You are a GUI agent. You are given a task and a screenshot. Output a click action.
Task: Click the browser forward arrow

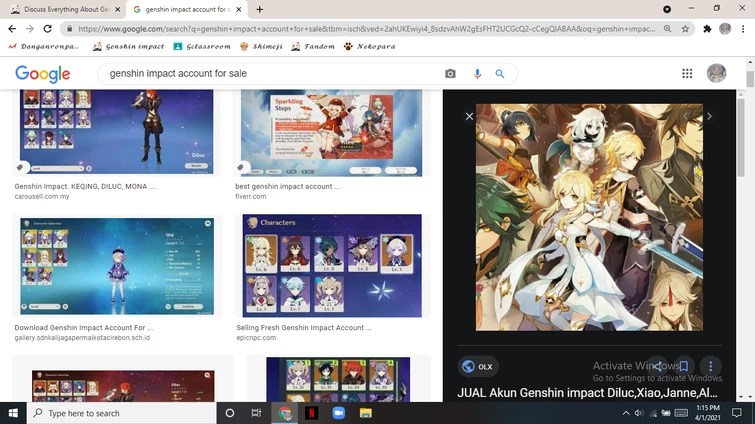(x=30, y=29)
